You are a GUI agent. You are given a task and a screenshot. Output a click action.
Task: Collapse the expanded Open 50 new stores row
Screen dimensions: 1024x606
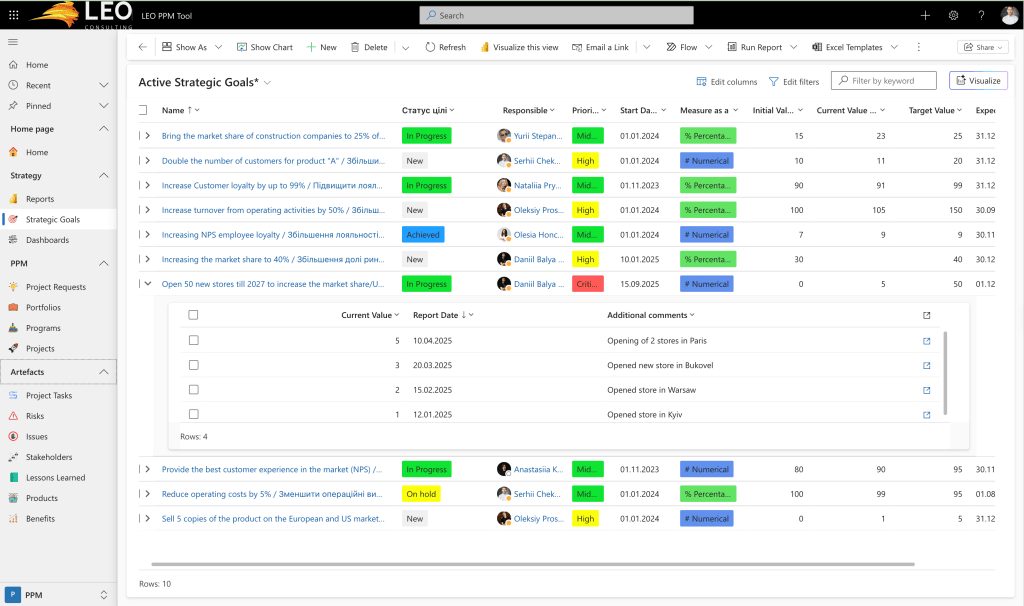[x=148, y=284]
